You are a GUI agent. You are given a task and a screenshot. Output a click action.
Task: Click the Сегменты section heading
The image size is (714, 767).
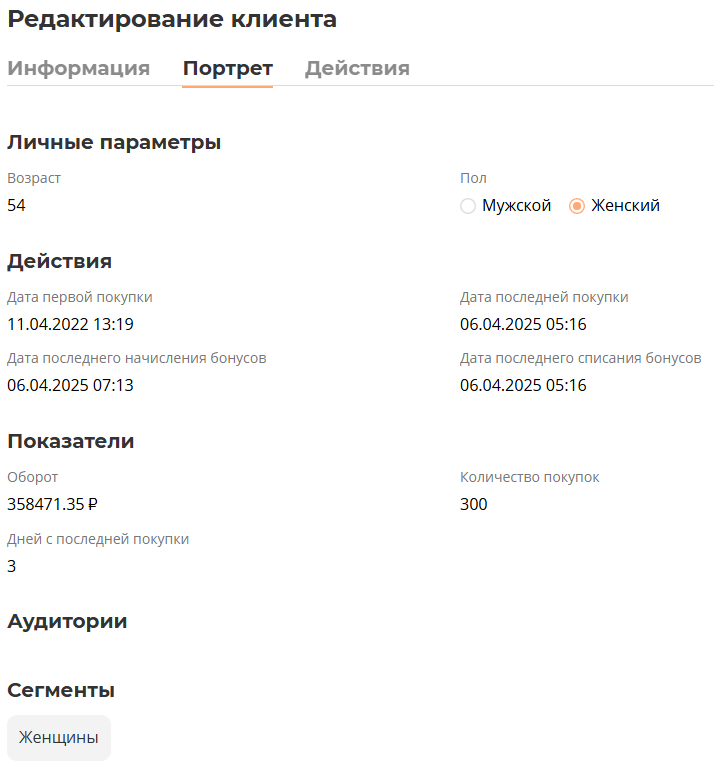coord(61,690)
